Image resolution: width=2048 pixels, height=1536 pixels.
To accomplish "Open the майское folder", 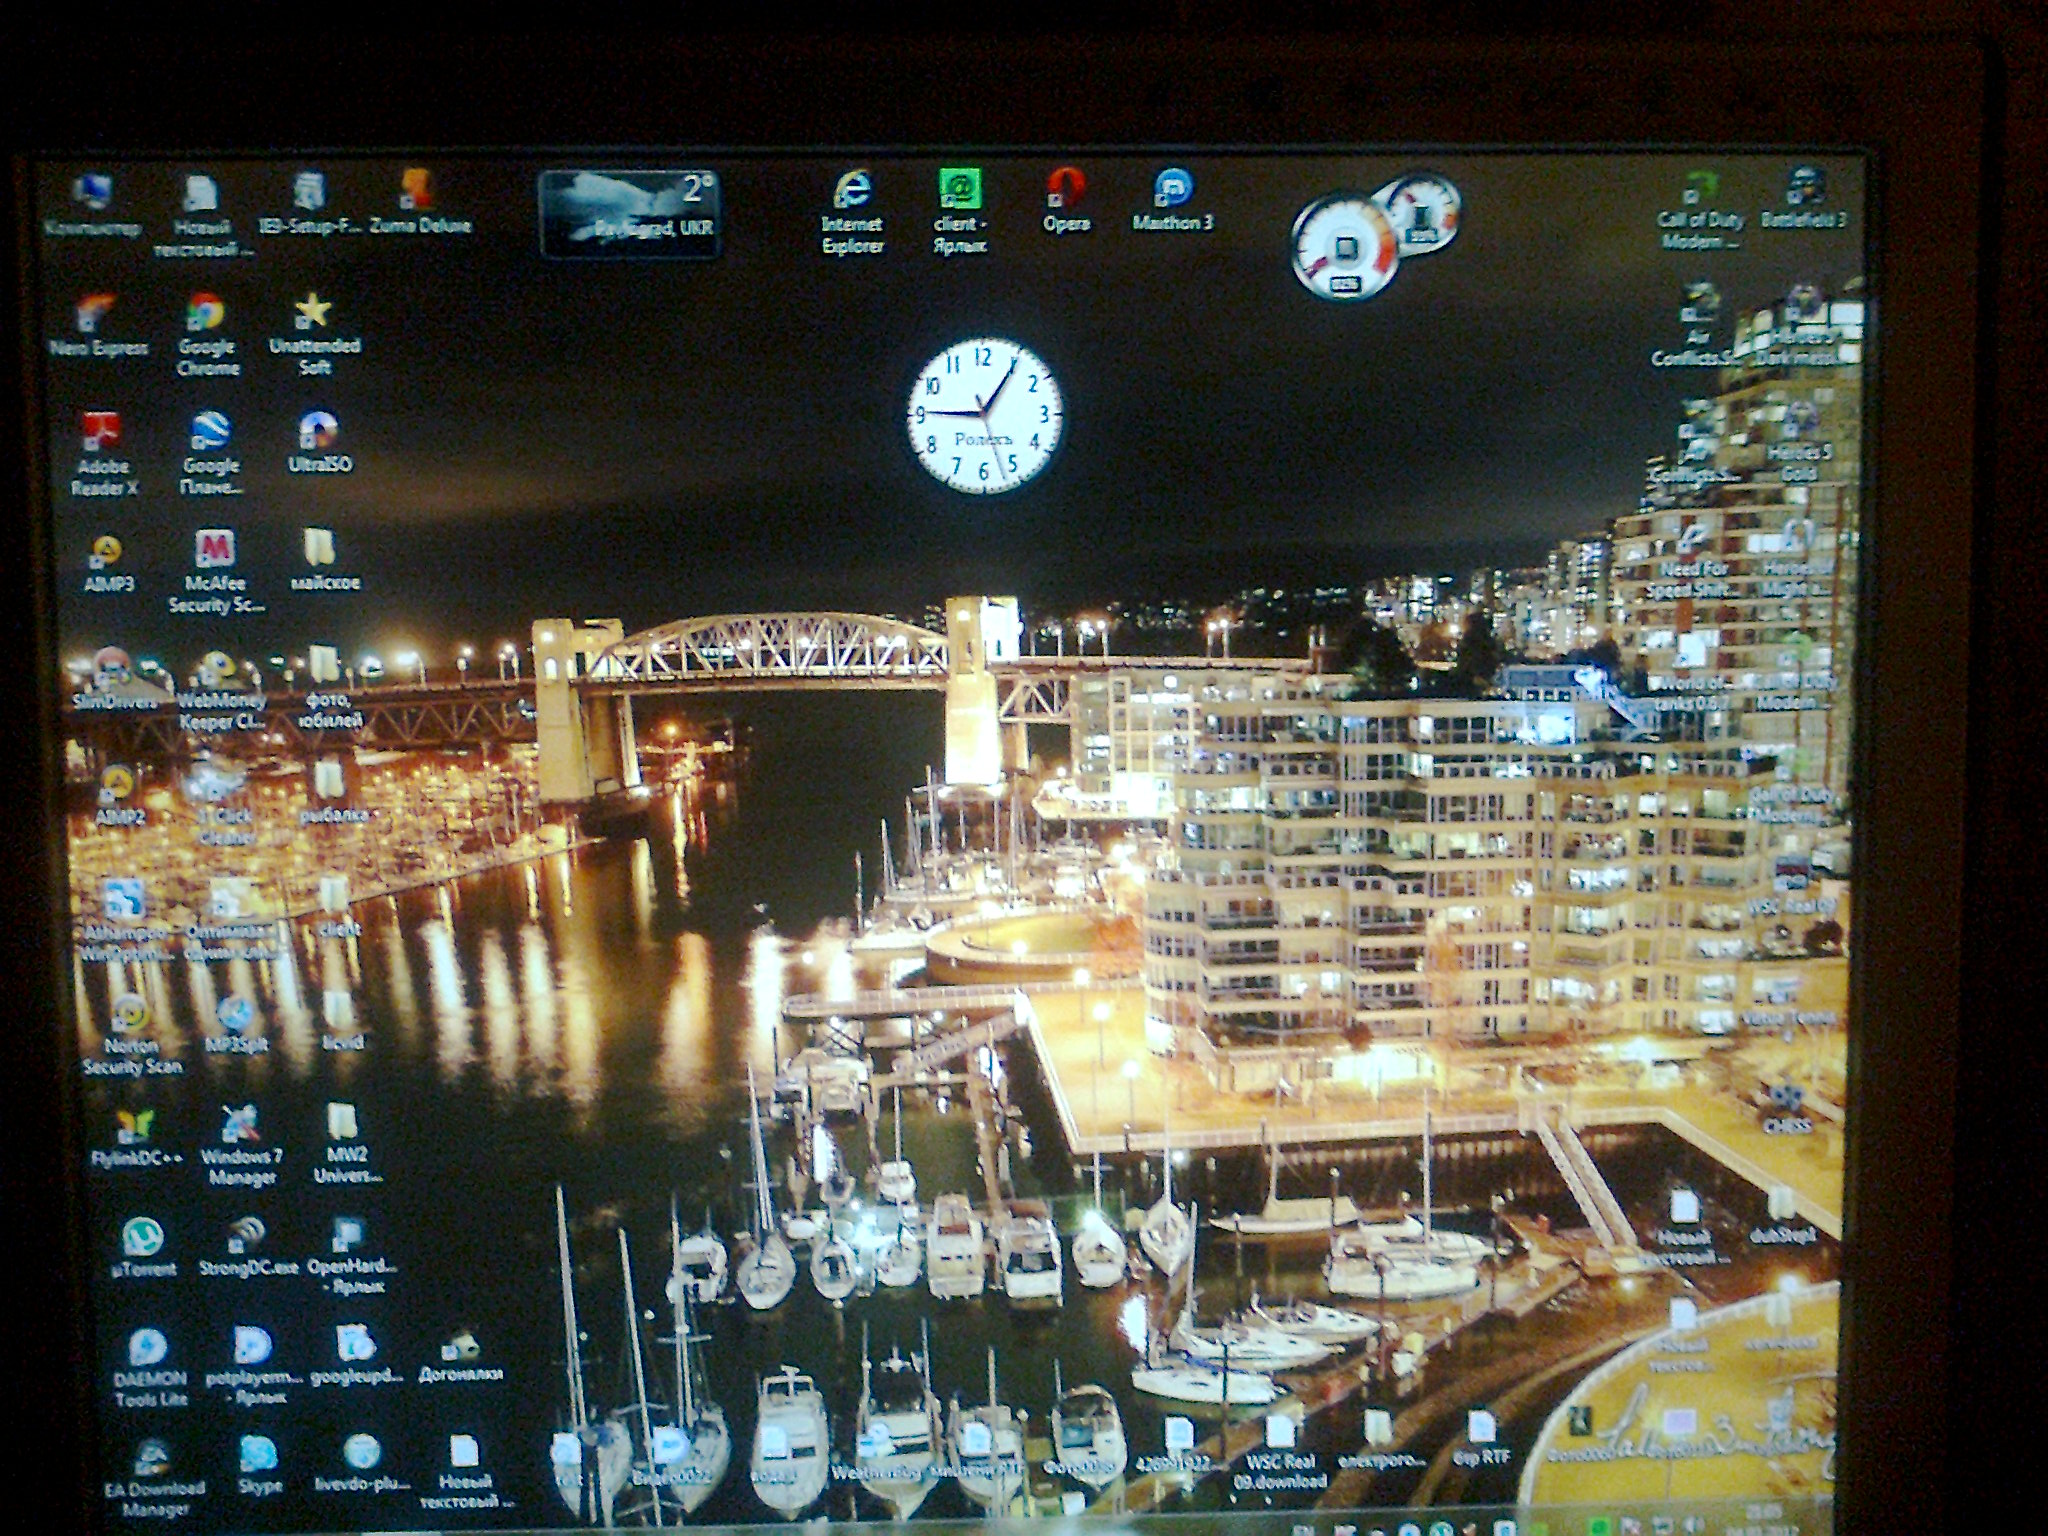I will (320, 549).
